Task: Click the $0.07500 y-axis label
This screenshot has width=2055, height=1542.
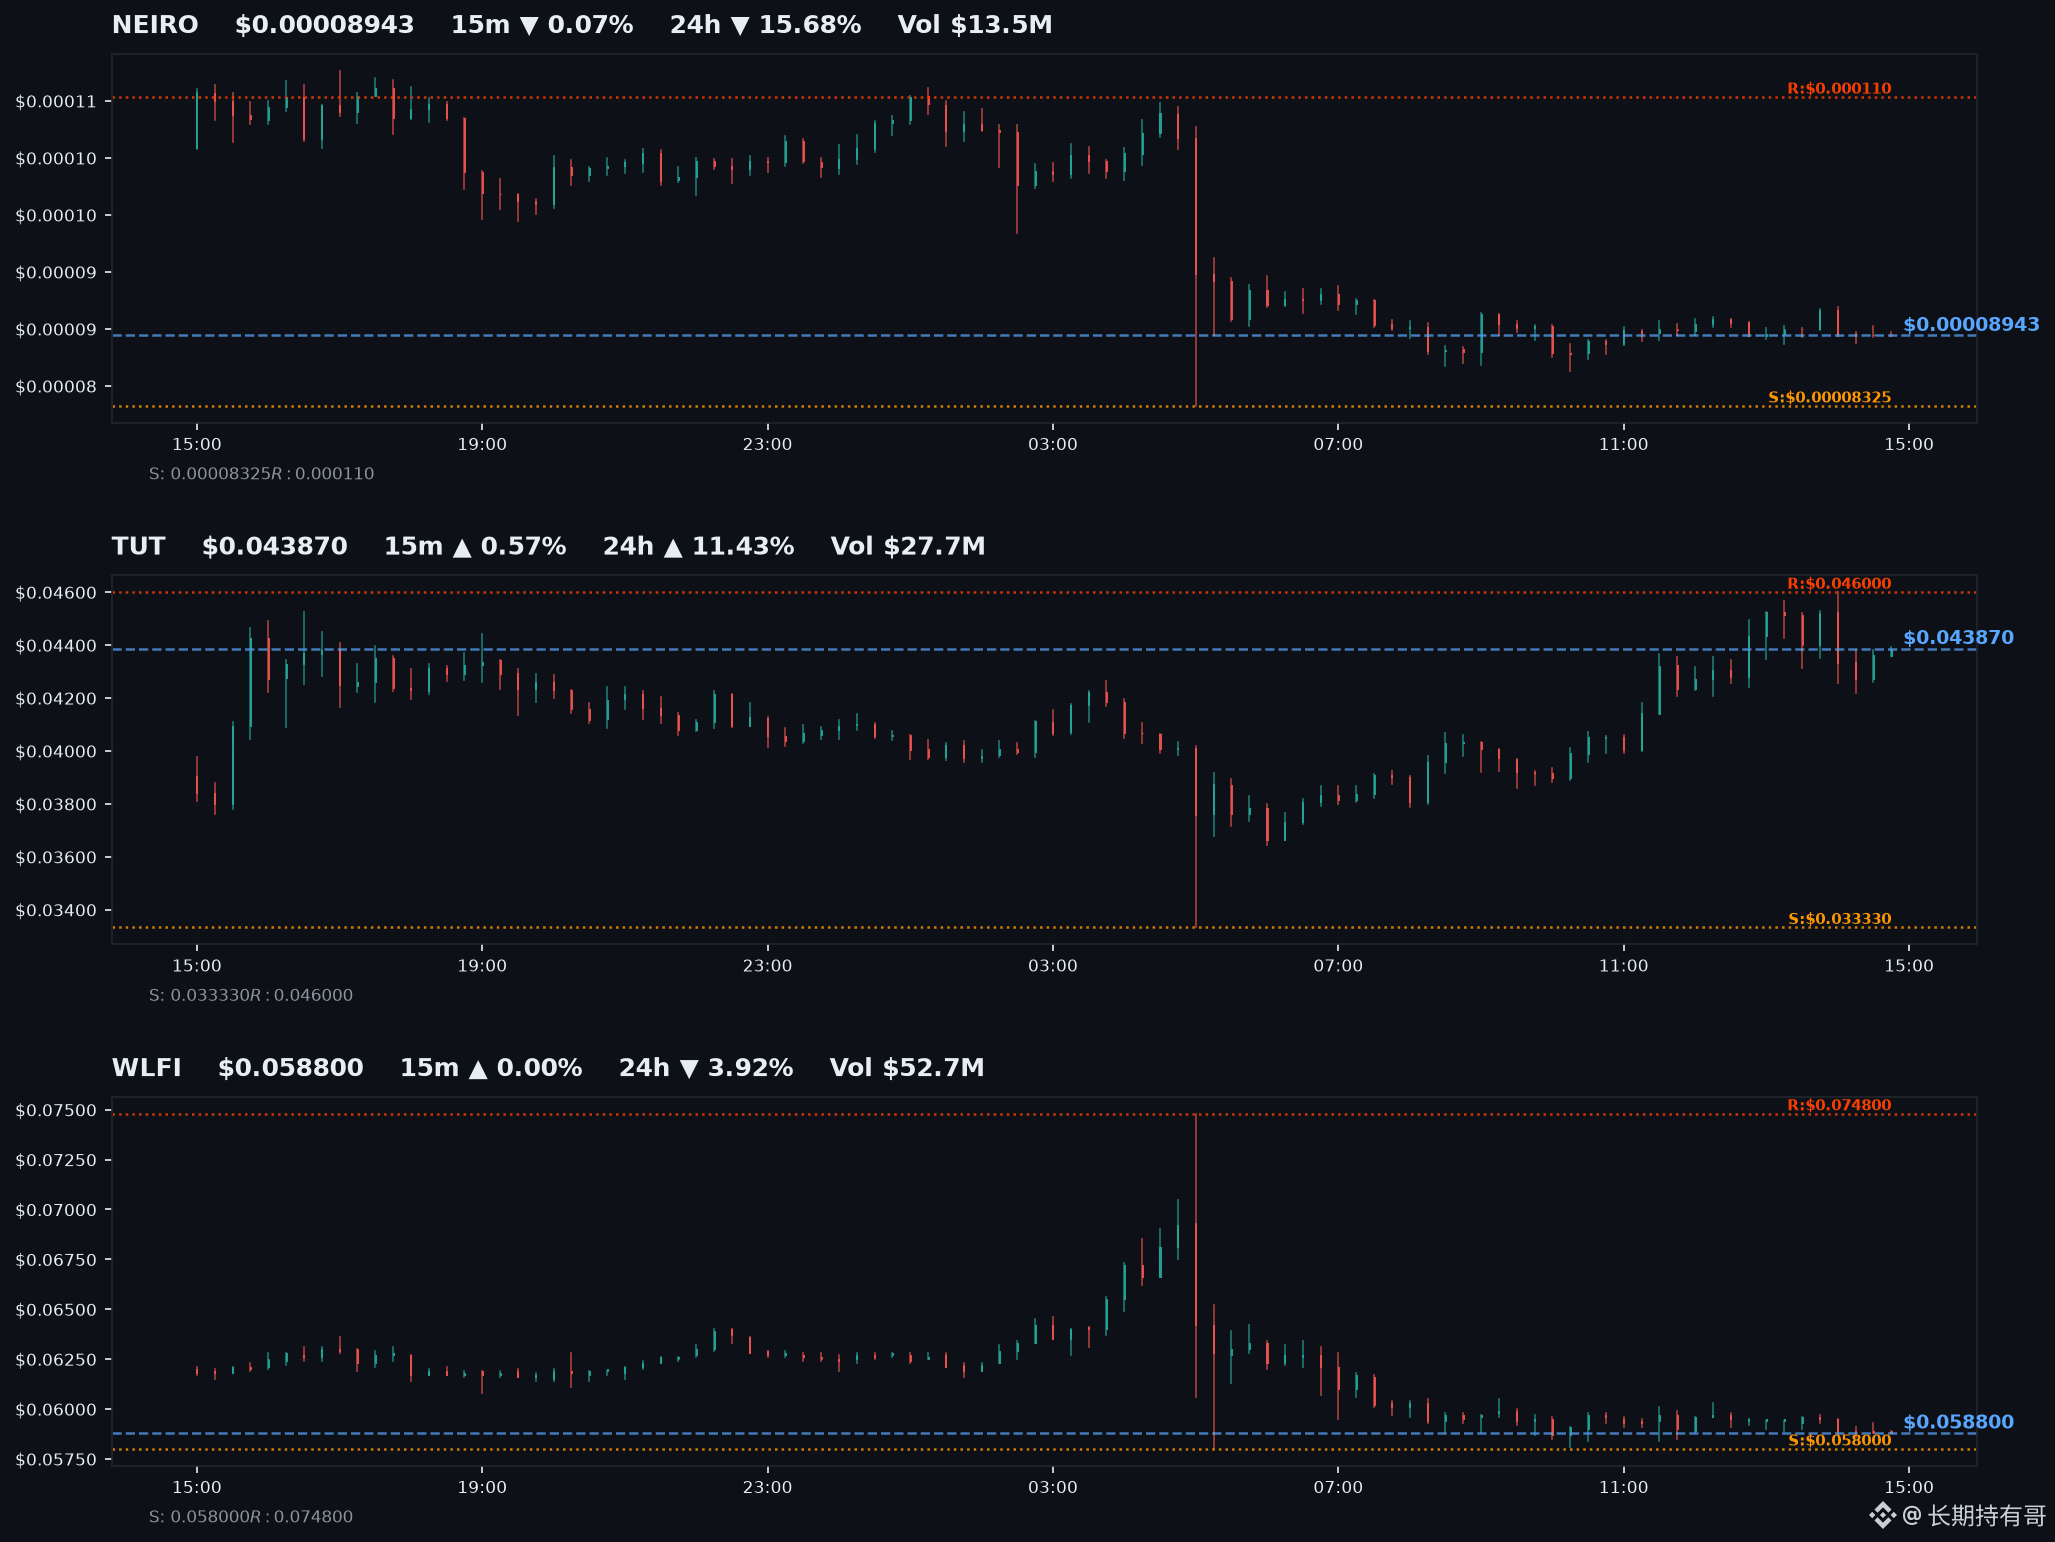Action: (56, 1111)
